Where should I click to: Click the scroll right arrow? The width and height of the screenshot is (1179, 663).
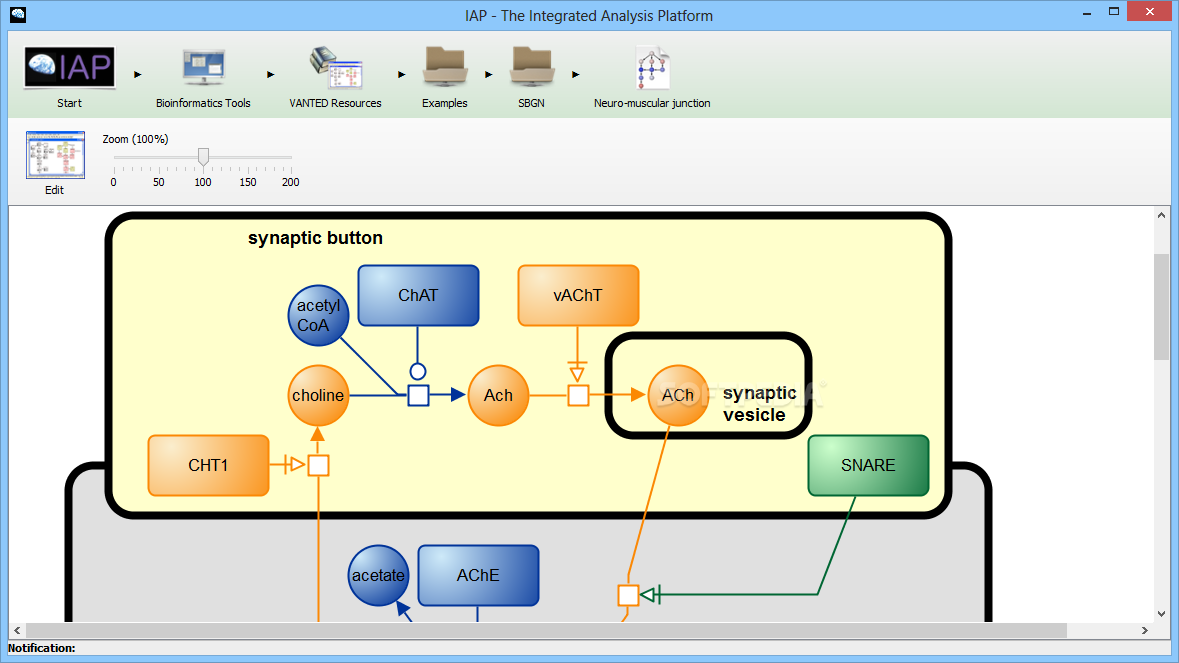pos(1145,630)
